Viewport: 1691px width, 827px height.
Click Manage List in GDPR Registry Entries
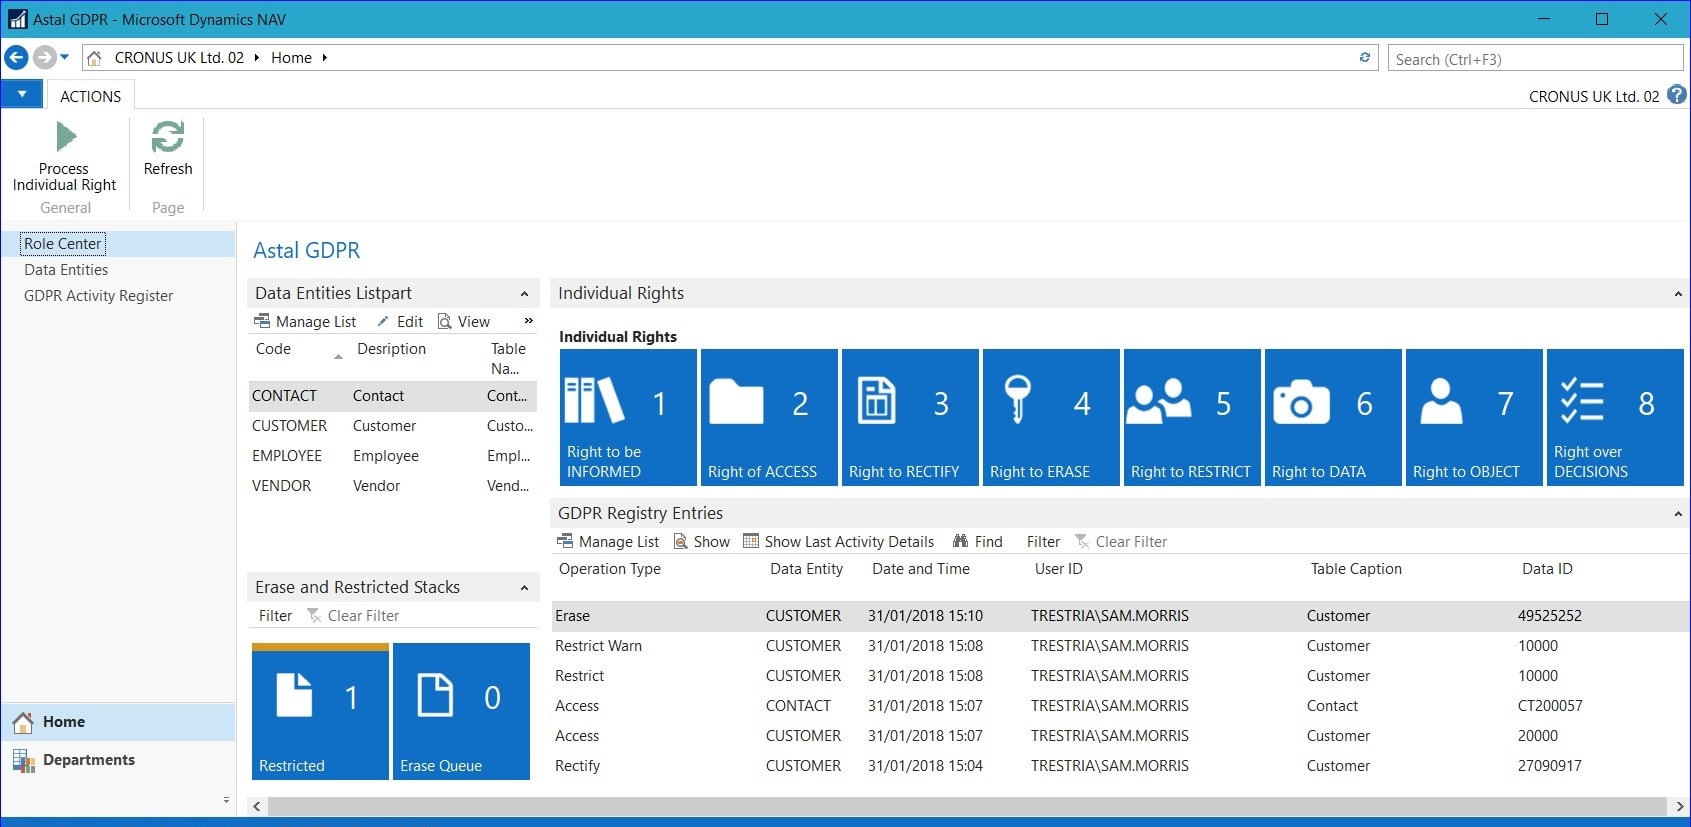pos(608,541)
